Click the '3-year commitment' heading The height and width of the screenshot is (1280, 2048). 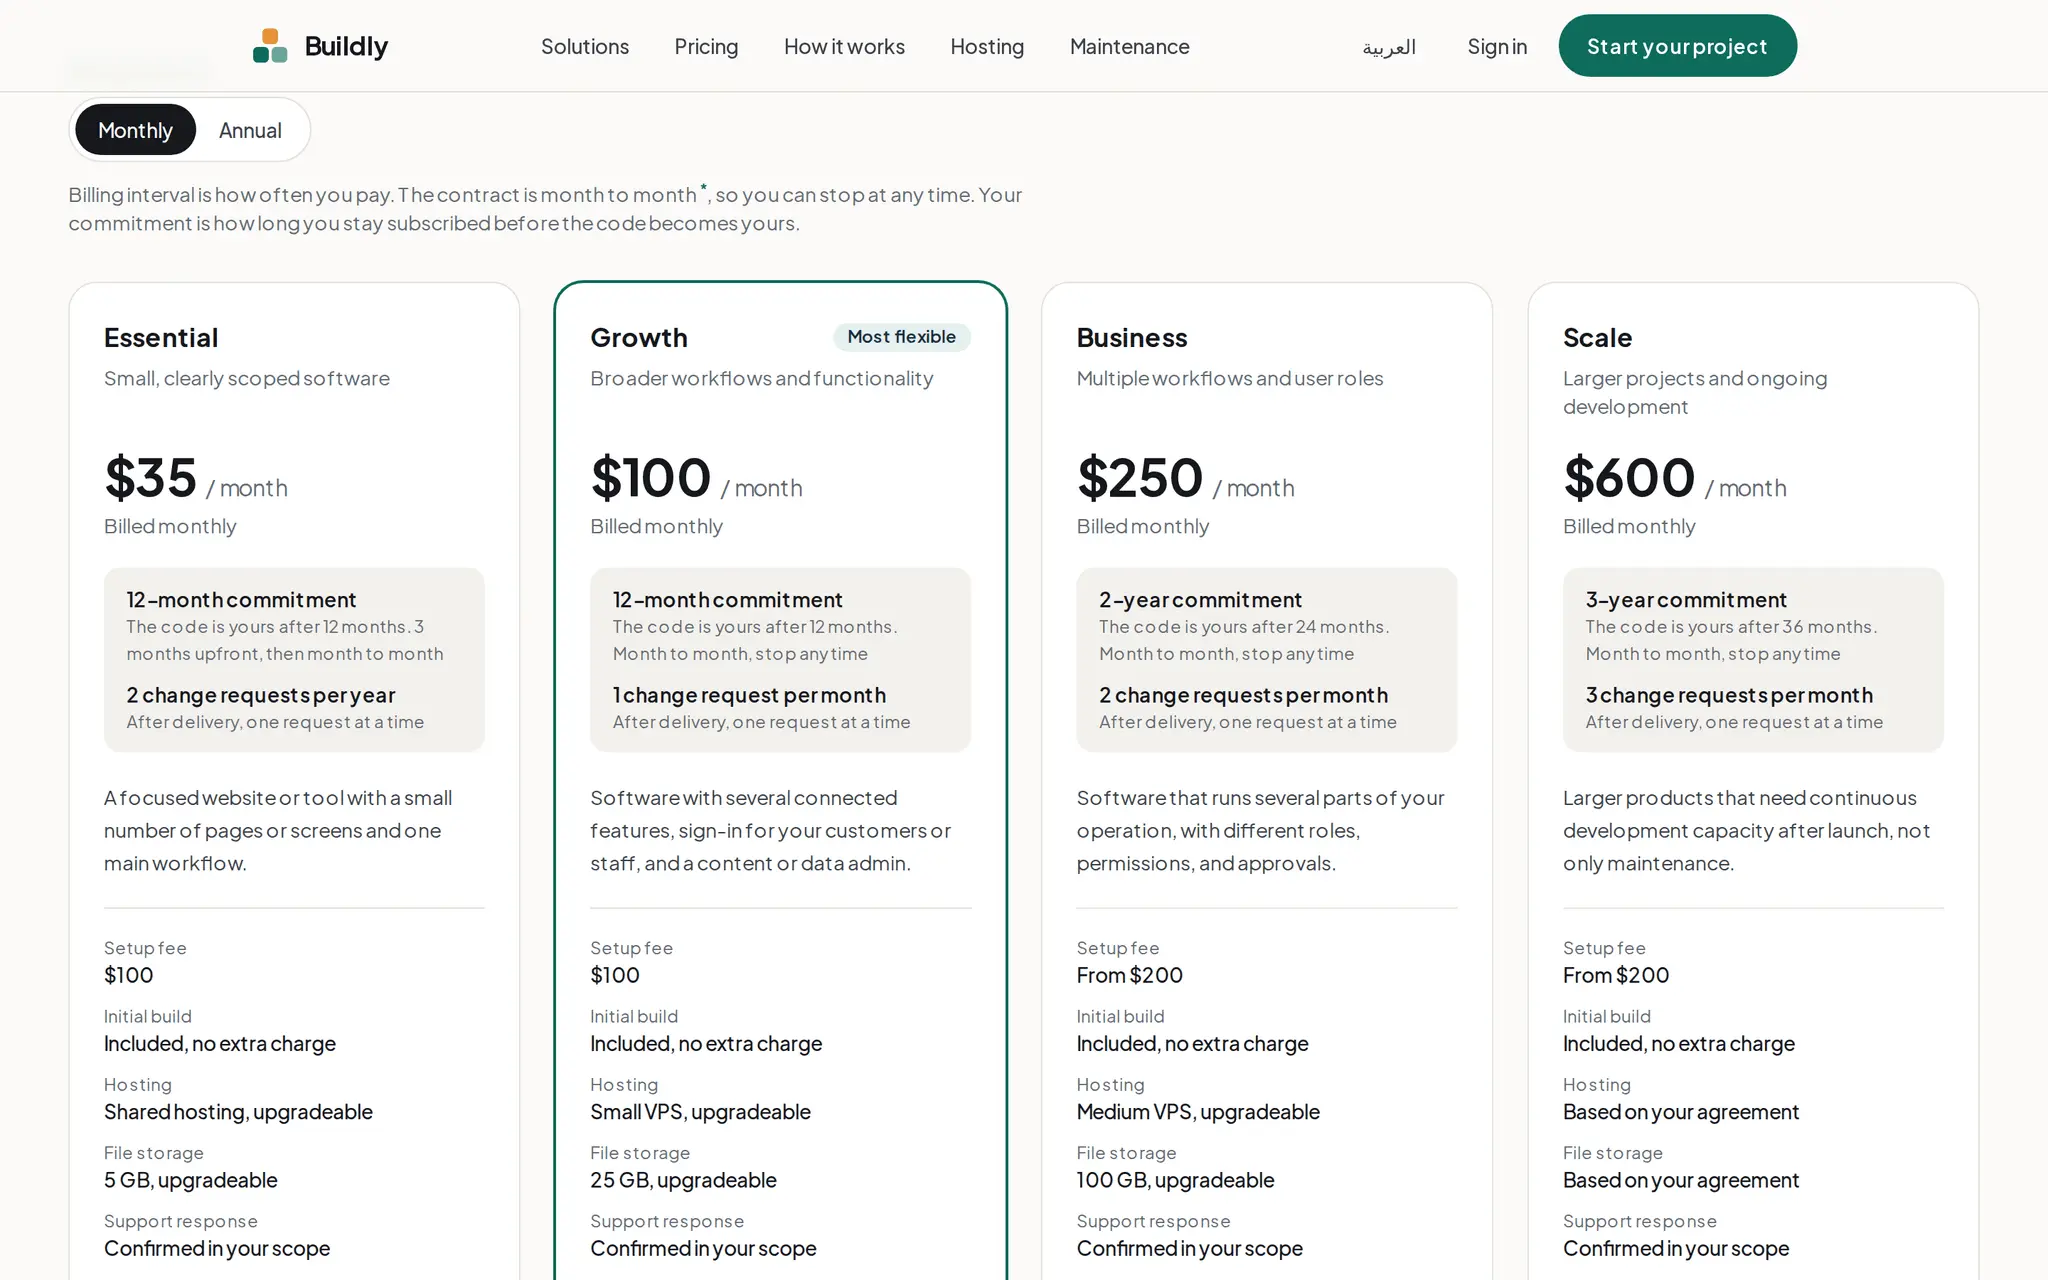pos(1686,600)
